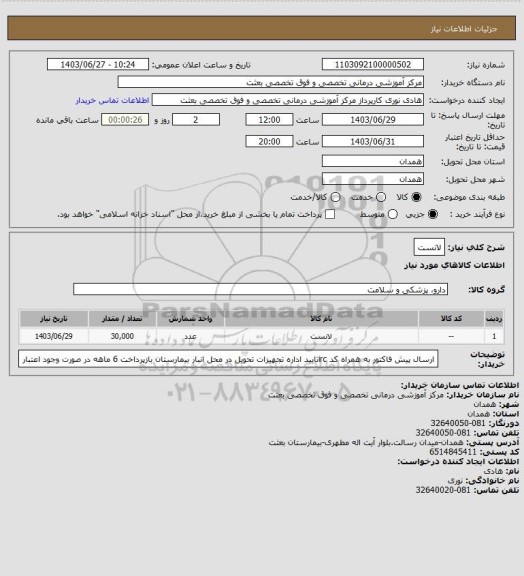Click the validity hour field 20:00

[x=269, y=141]
